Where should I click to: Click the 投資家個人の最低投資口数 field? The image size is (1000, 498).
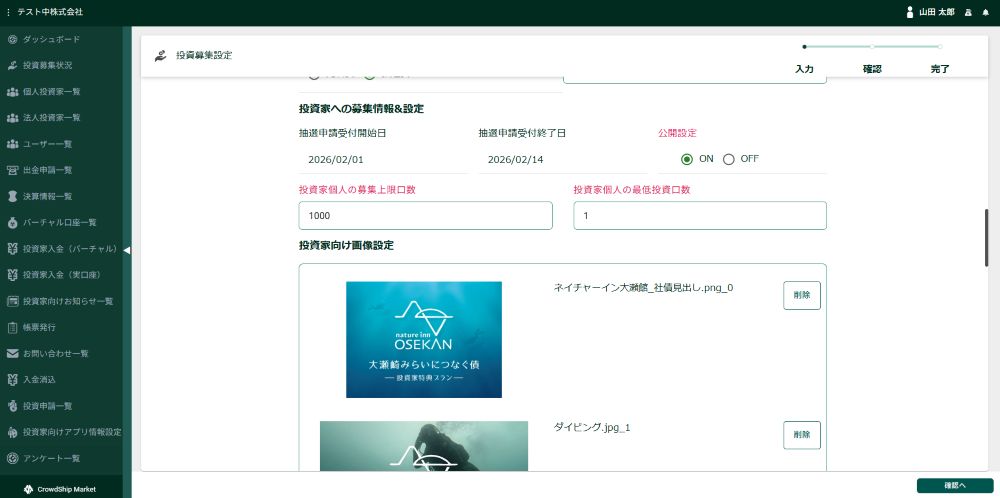(x=700, y=216)
